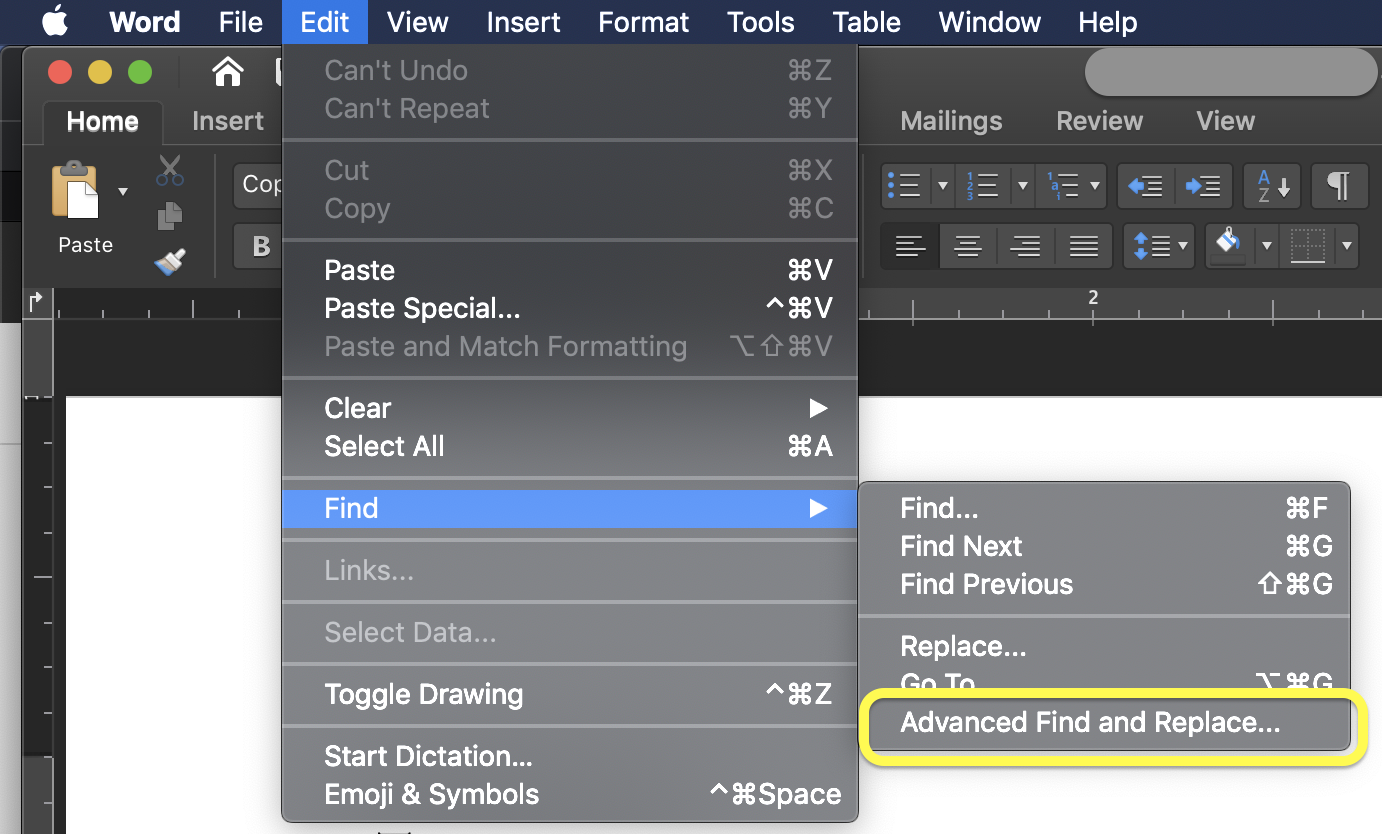The image size is (1382, 834).
Task: Click the Sort A-Z icon
Action: 1273,186
